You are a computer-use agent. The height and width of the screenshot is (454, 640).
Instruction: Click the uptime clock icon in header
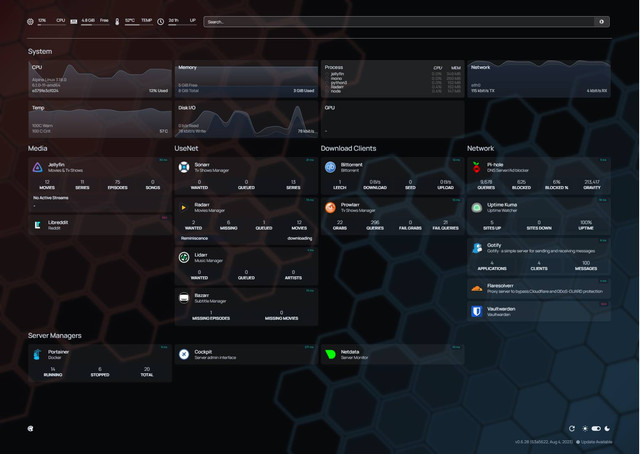point(160,22)
